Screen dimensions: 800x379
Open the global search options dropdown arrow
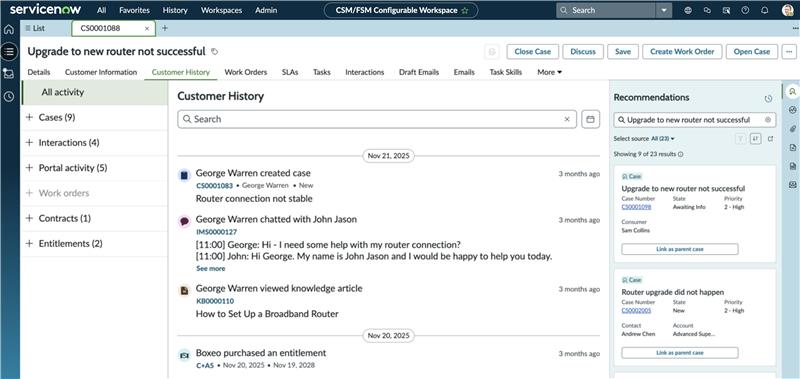(663, 10)
